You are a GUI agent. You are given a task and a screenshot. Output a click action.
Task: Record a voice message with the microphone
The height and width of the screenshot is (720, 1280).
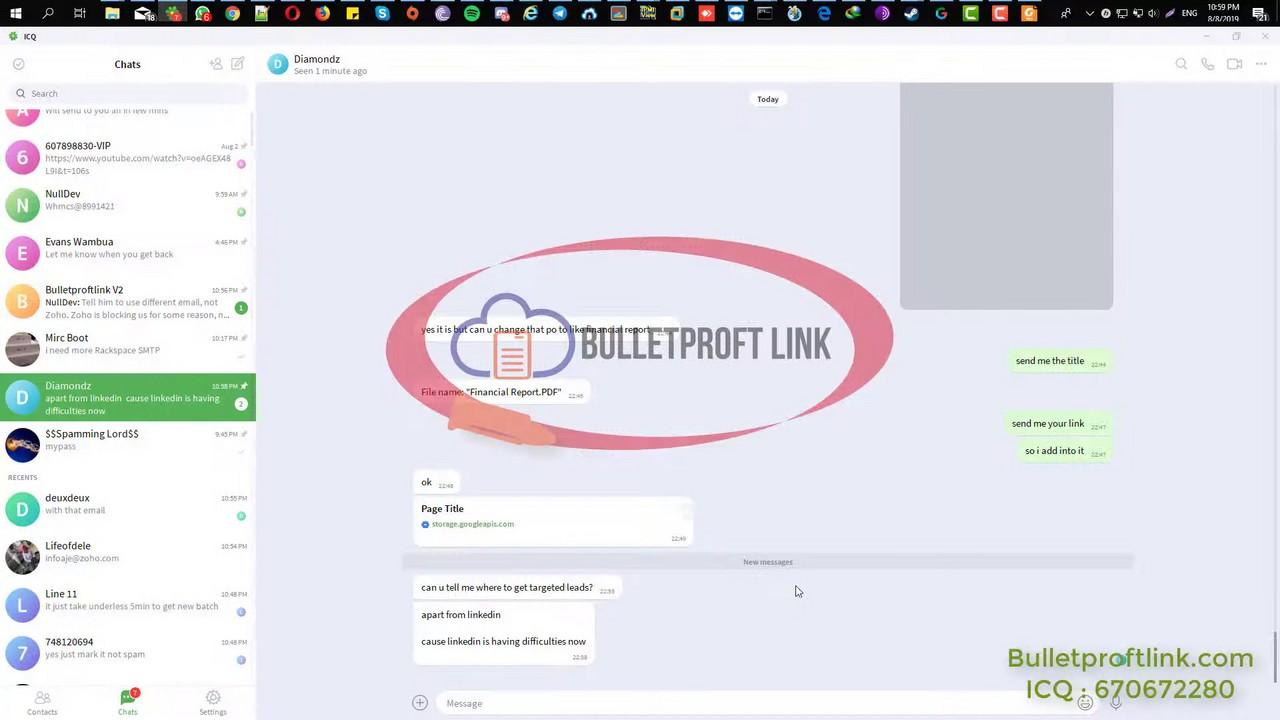pyautogui.click(x=1116, y=703)
